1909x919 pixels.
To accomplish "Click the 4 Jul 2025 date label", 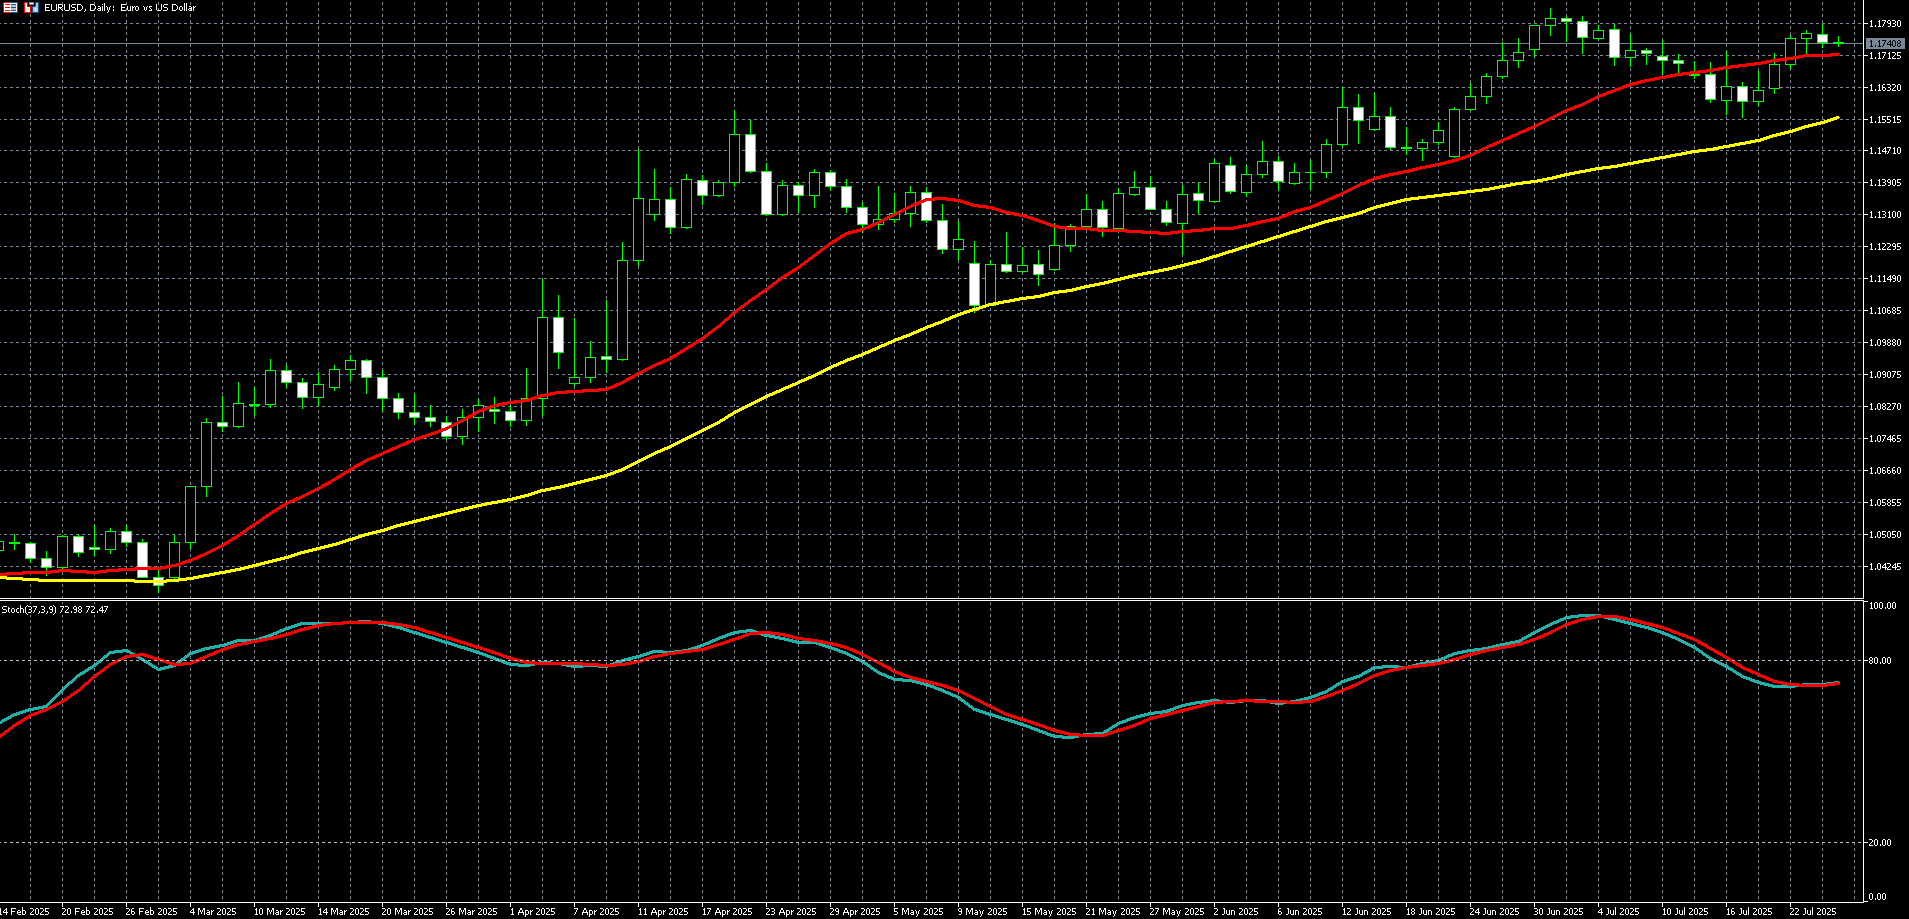I will [1619, 912].
